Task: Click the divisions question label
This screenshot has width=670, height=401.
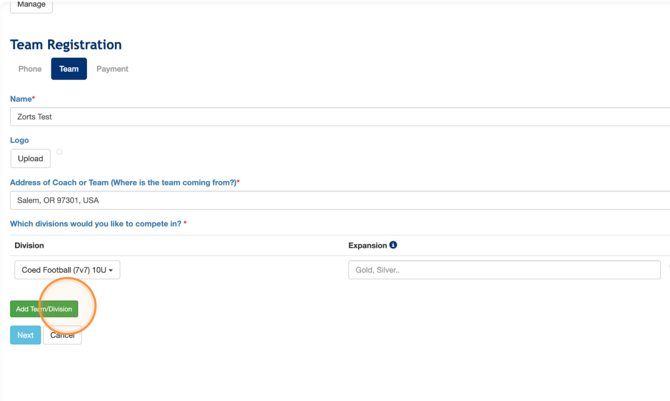Action: pos(96,224)
